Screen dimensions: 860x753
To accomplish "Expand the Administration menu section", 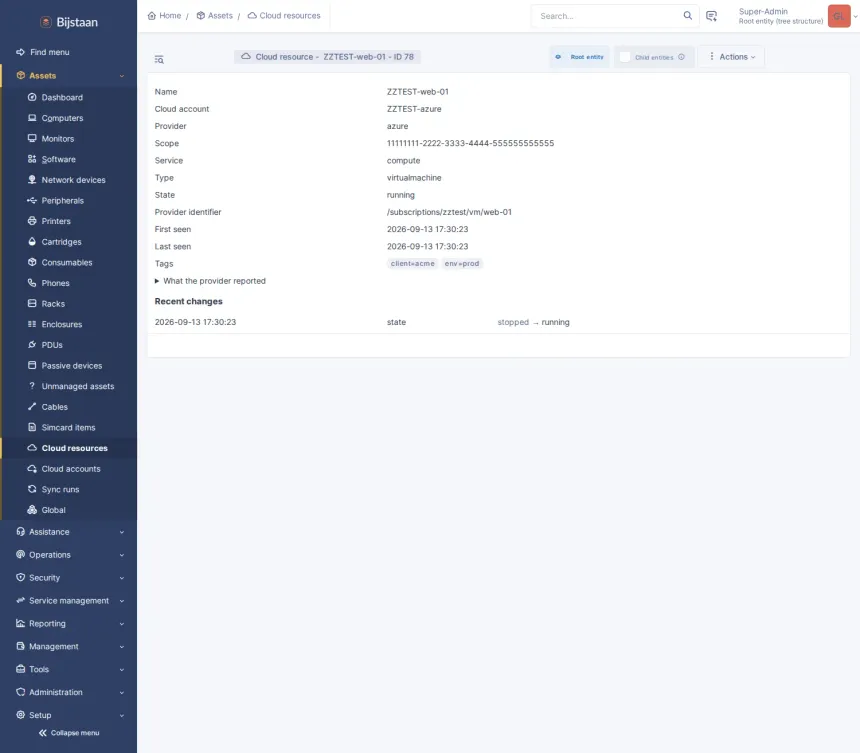I will tap(122, 693).
